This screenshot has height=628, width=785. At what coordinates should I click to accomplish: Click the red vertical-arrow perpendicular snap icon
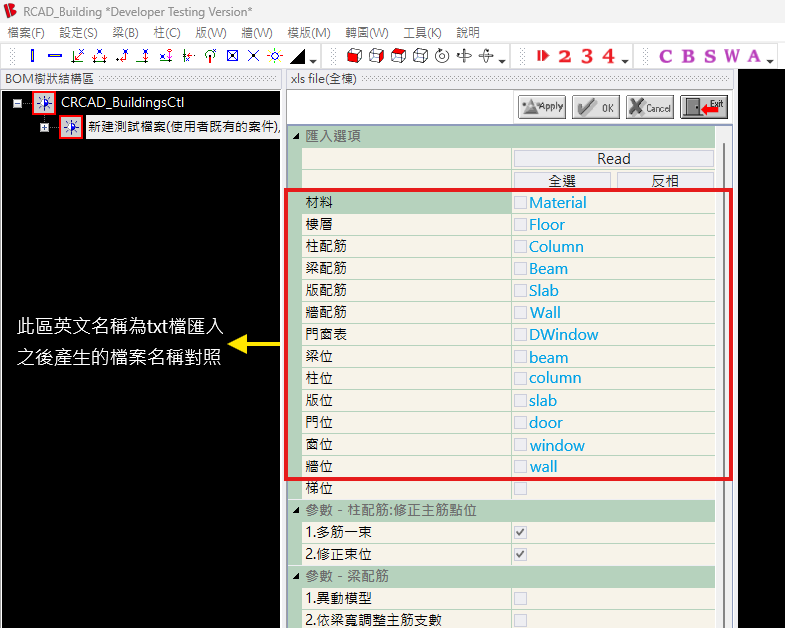(x=144, y=56)
